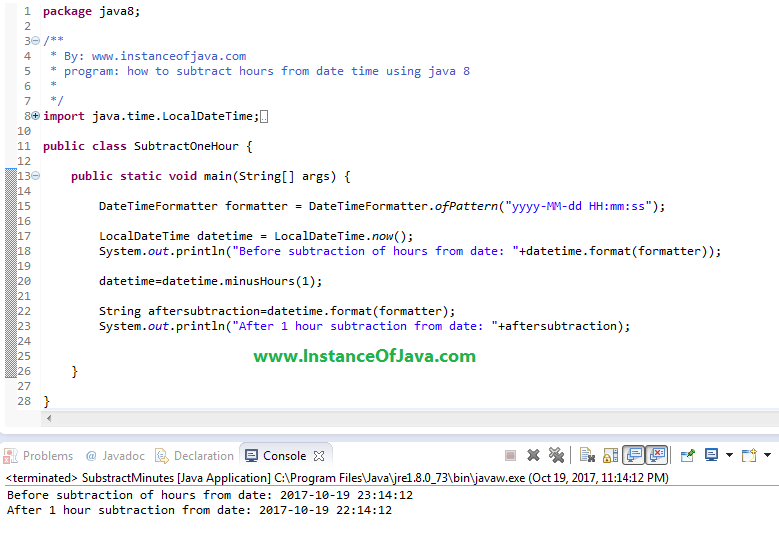
Task: Expand the folded imports at line 8
Action: 36,116
